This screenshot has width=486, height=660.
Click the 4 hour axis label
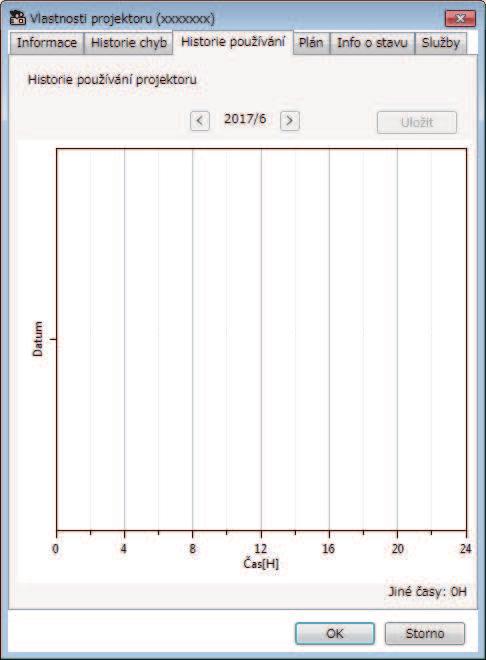[124, 548]
